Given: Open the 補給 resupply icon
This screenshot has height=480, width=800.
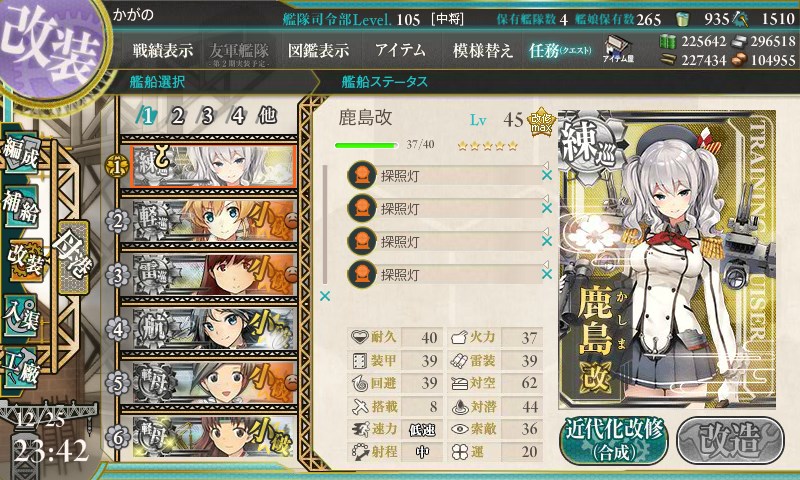Looking at the screenshot, I should (20, 206).
